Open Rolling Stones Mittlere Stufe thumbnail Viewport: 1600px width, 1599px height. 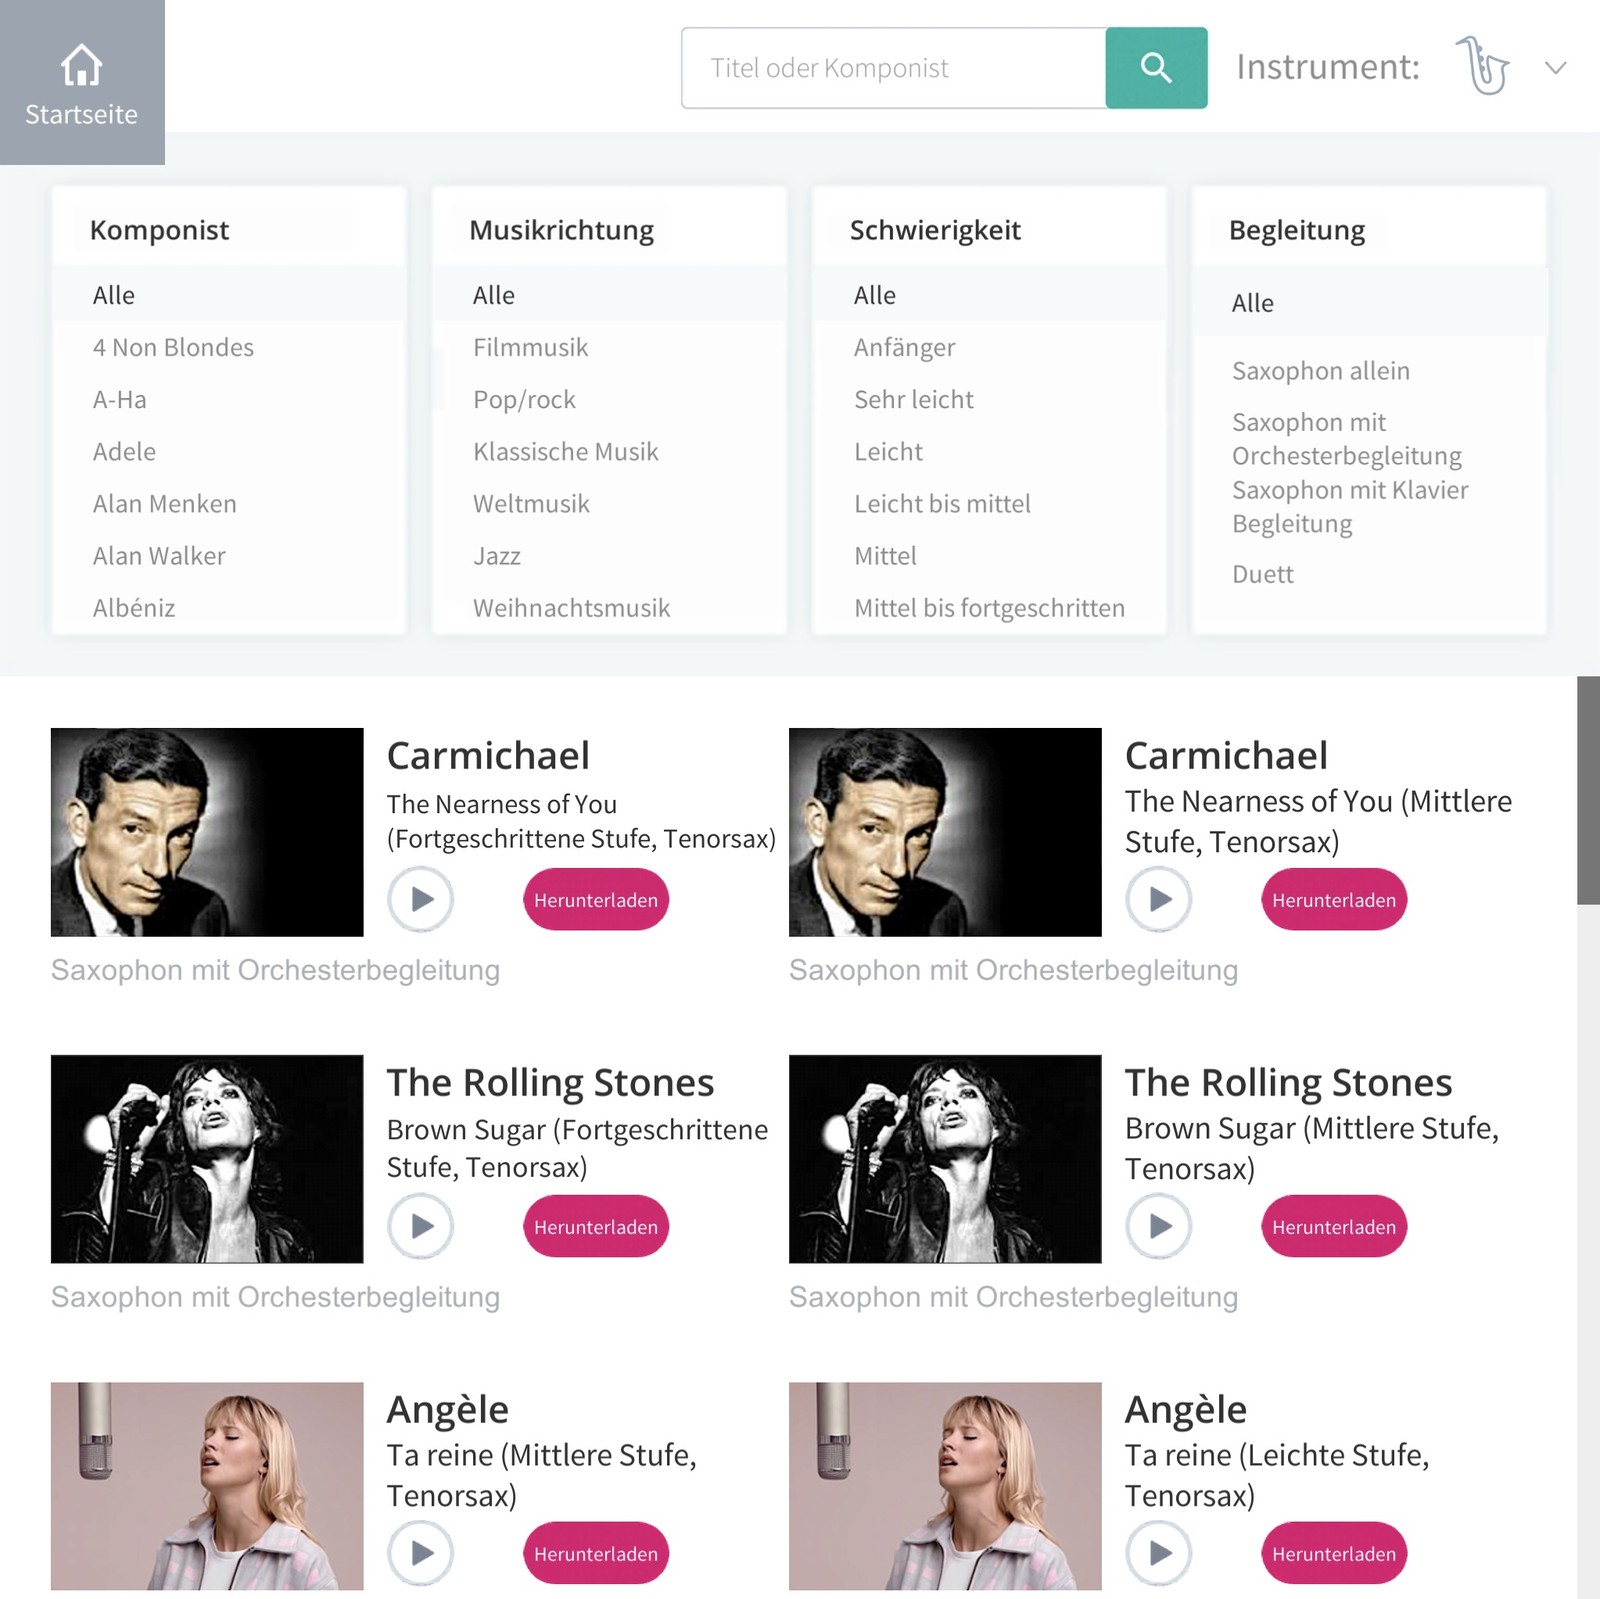[945, 1159]
